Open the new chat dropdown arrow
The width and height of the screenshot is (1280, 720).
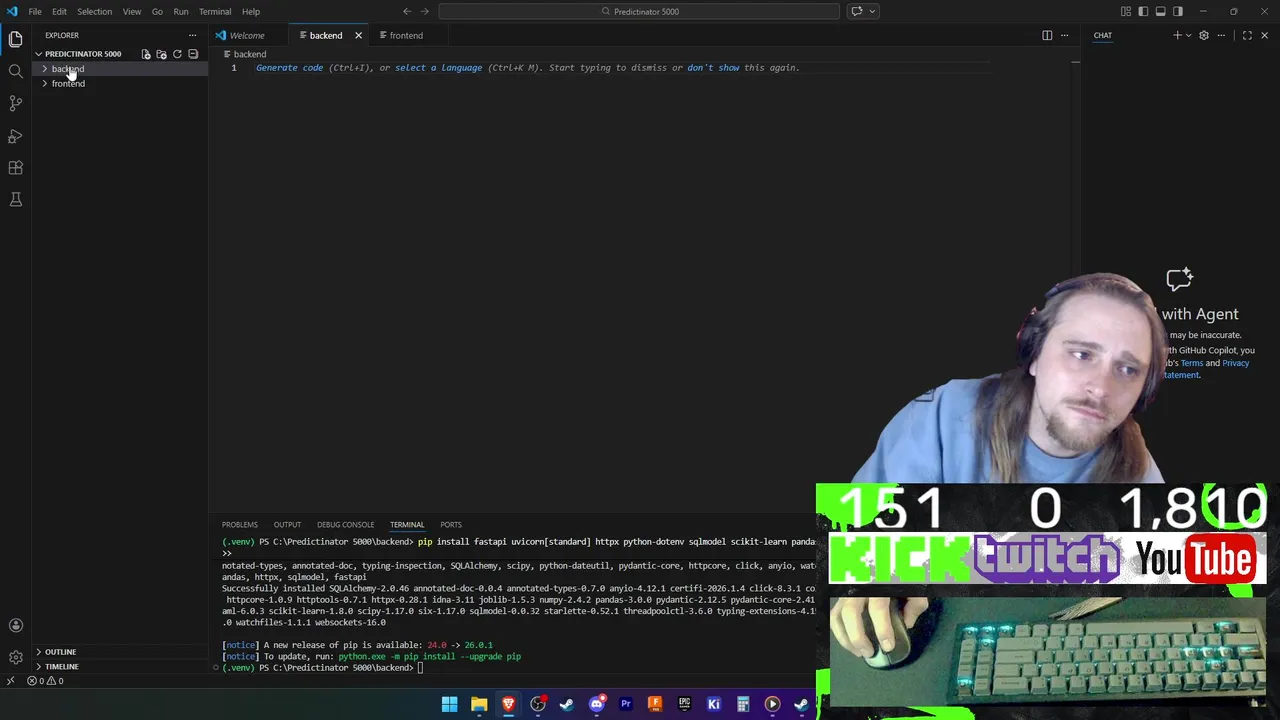pyautogui.click(x=1188, y=35)
